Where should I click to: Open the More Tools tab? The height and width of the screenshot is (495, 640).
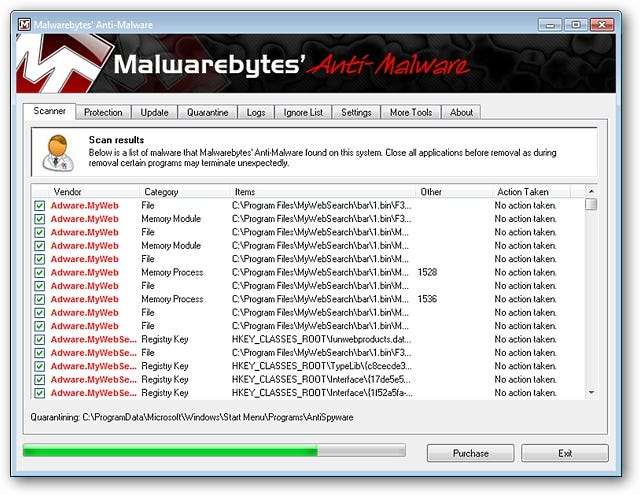411,112
